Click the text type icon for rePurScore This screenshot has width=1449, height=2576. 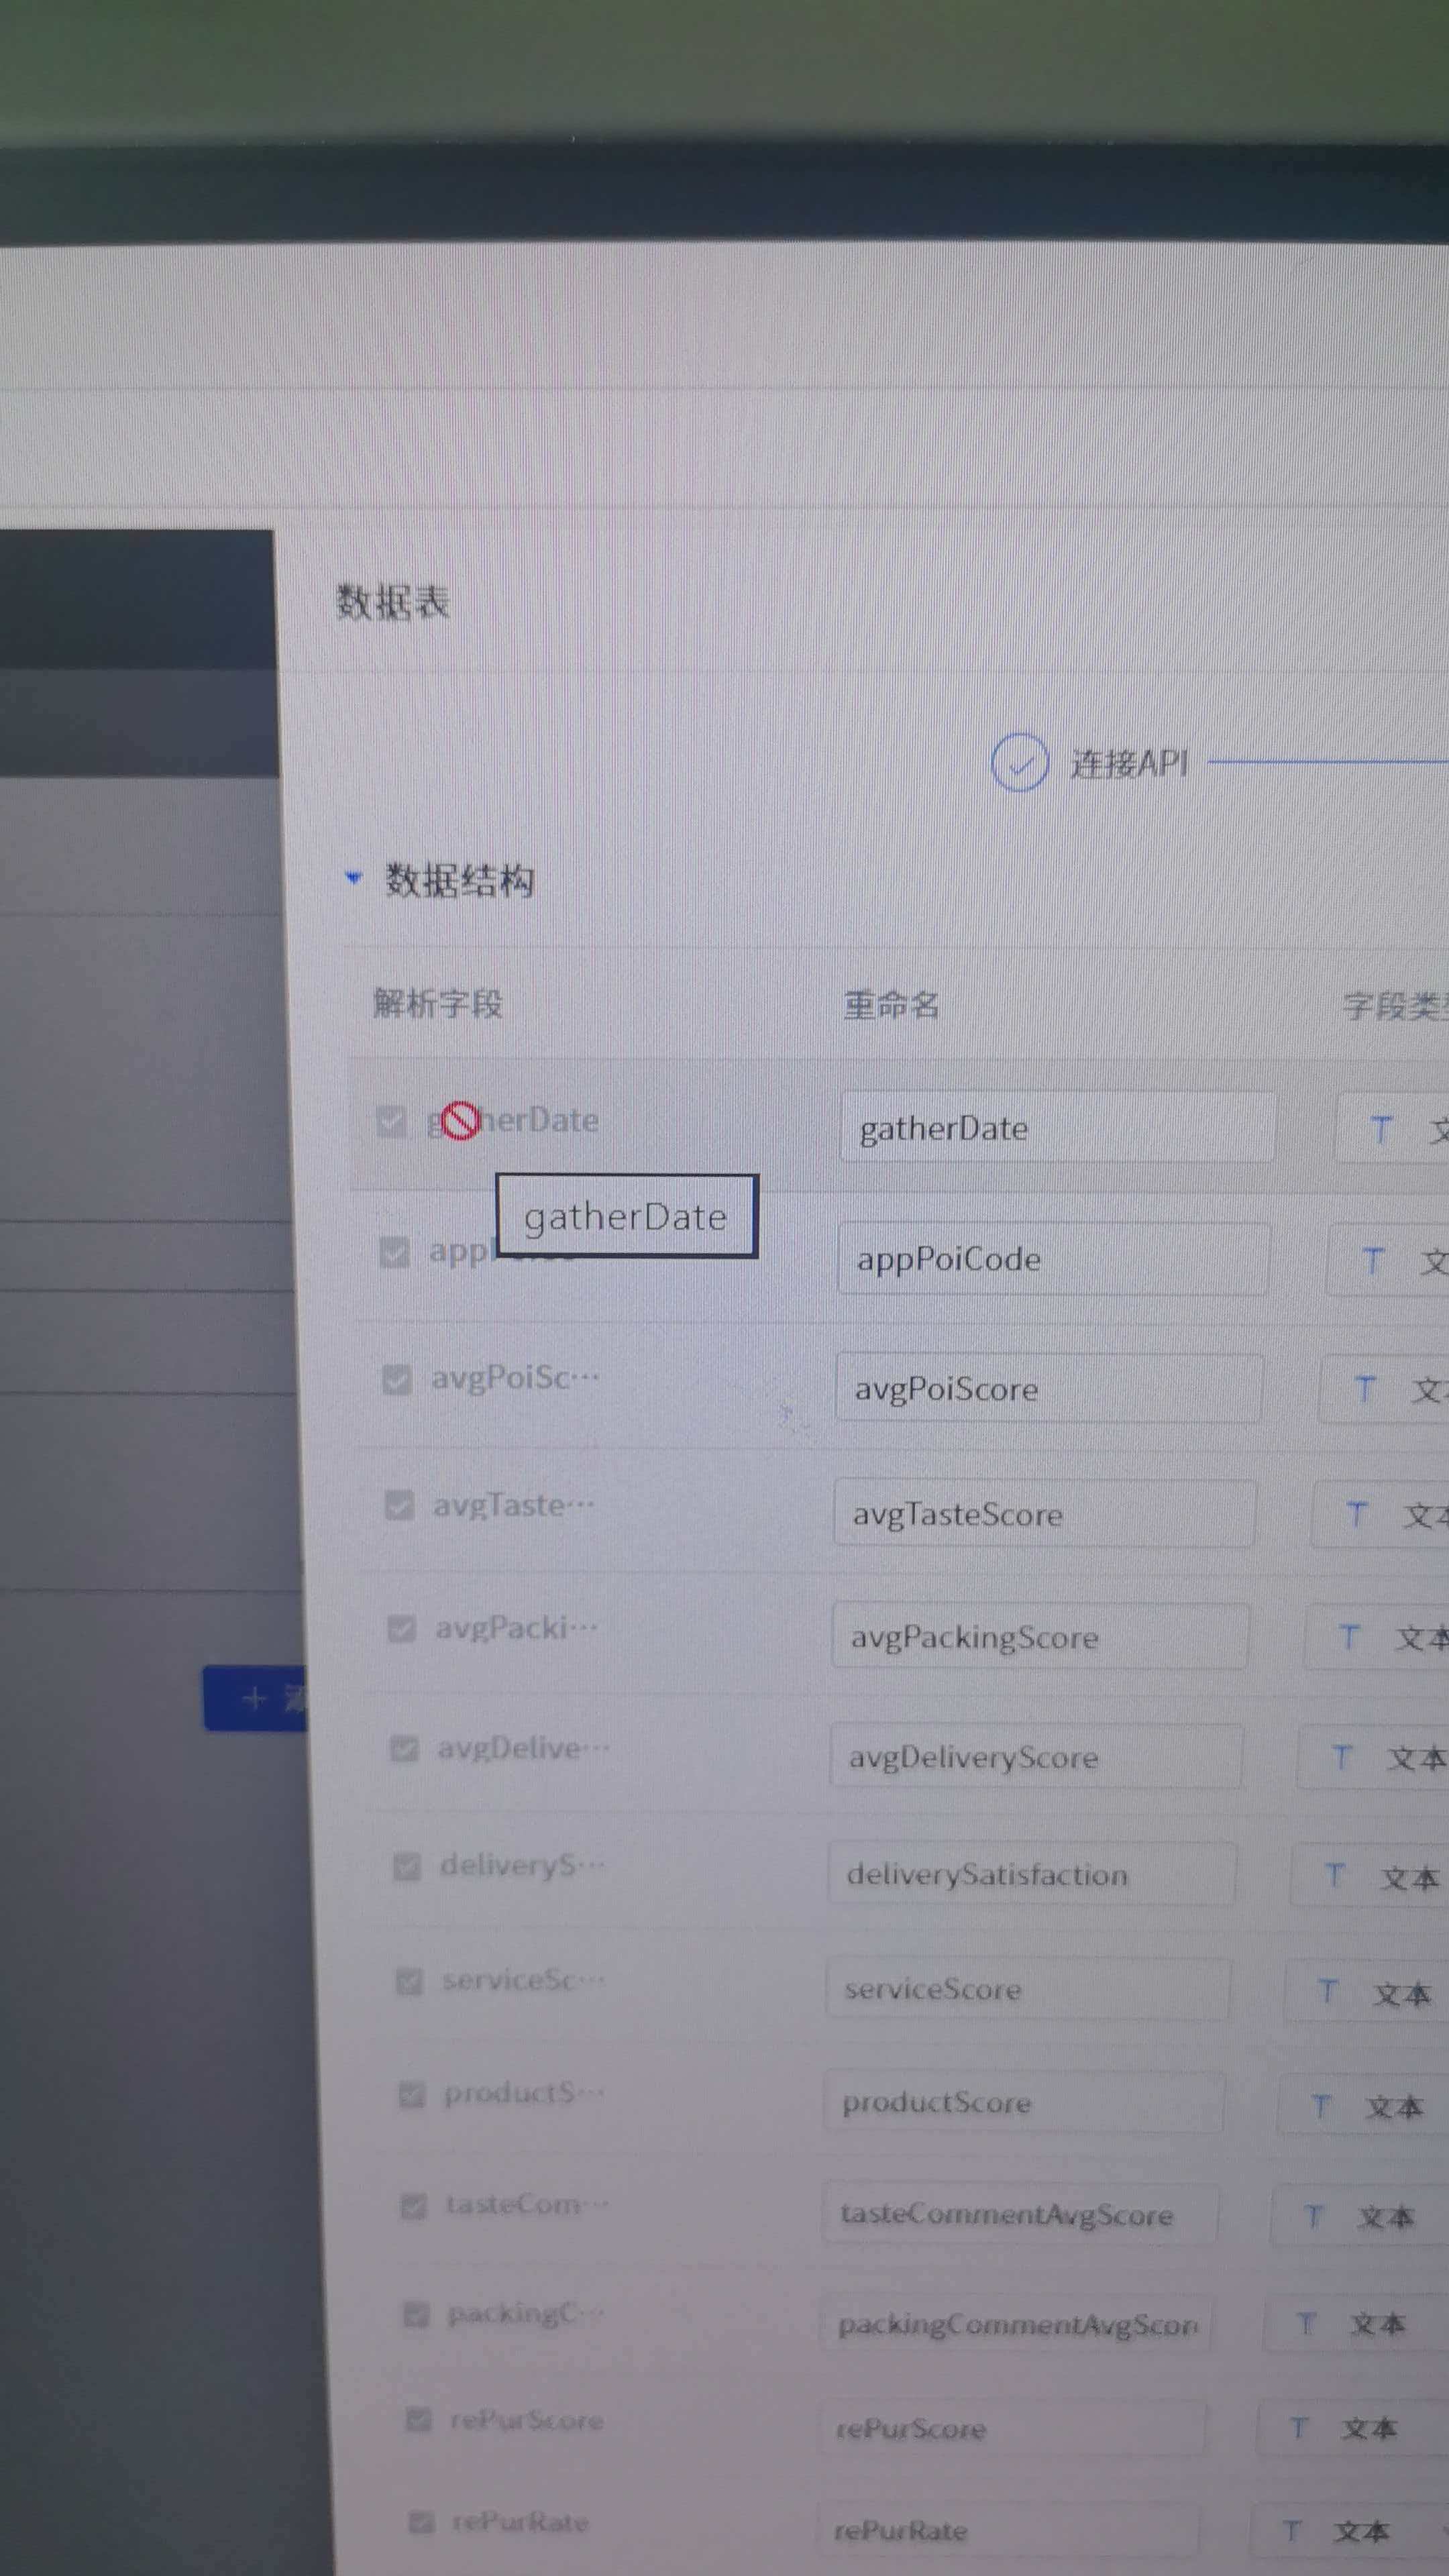[x=1298, y=2427]
